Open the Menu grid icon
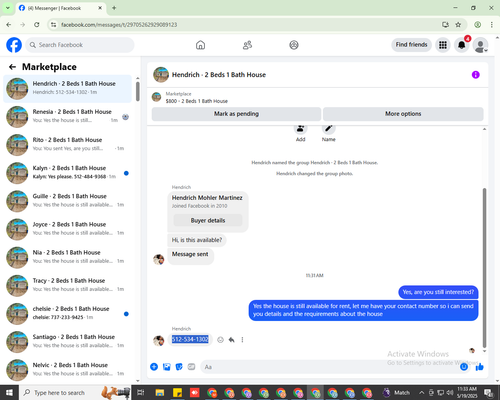Image resolution: width=500 pixels, height=400 pixels. tap(443, 45)
